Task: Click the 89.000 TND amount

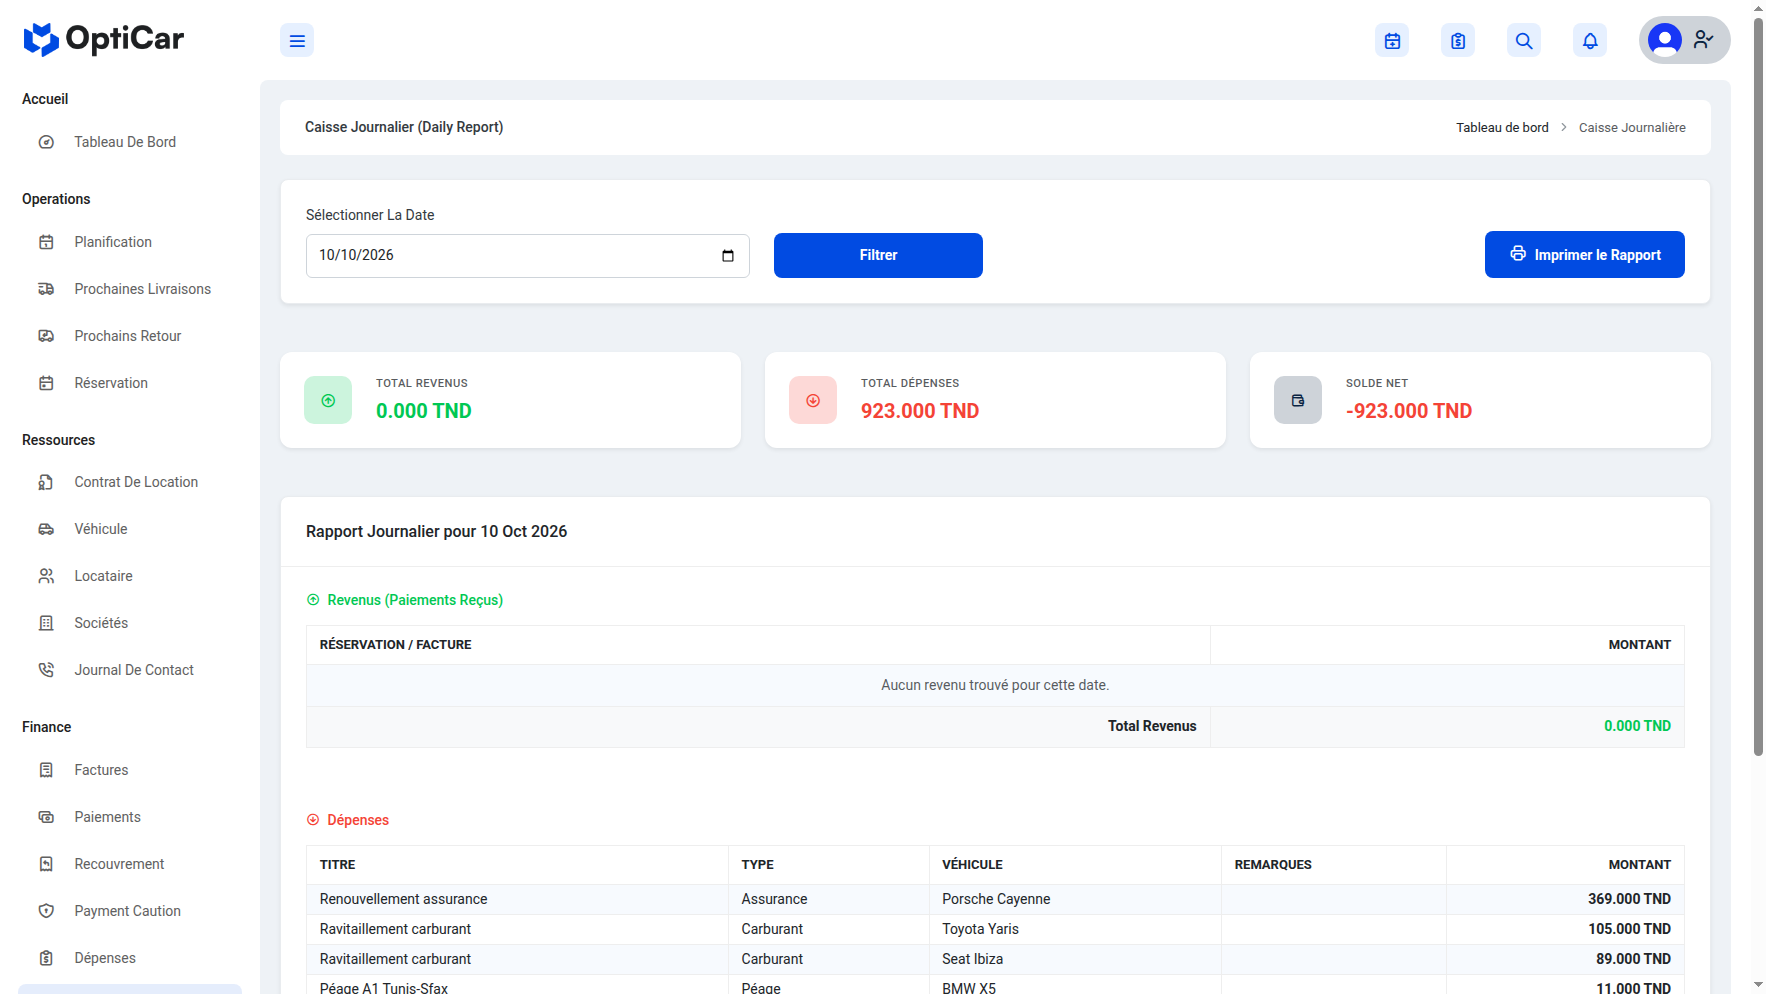Action: [1633, 959]
